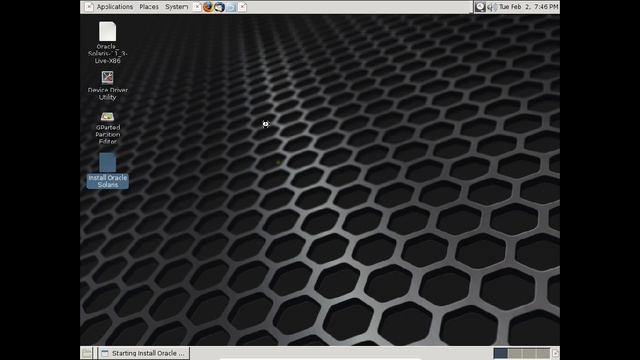Viewport: 640px width, 360px height.
Task: Click the panel launcher left of Firefox
Action: 197,7
